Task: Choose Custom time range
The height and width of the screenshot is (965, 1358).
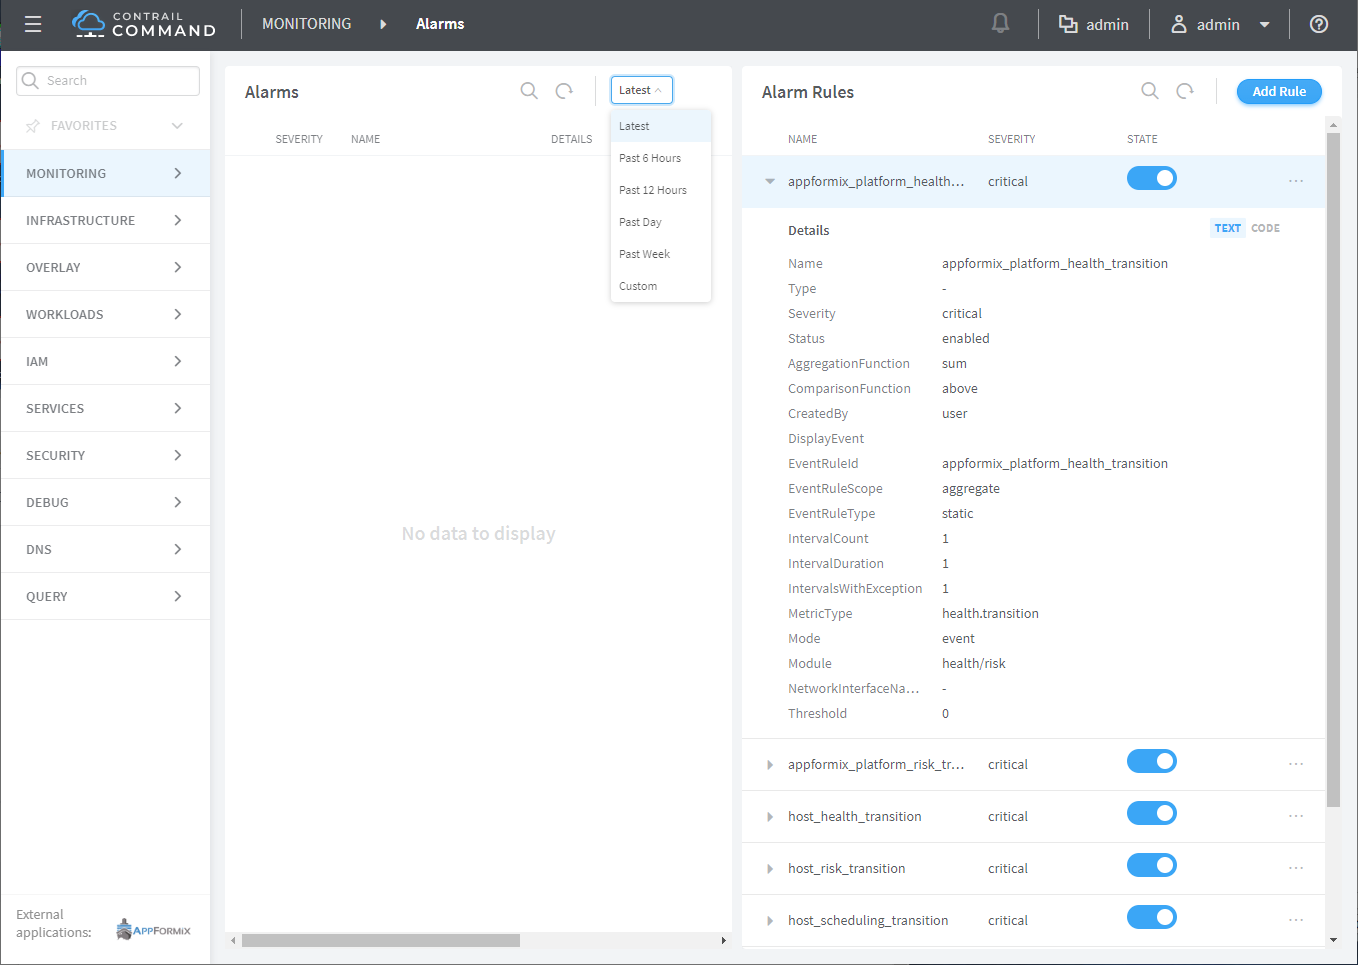Action: tap(661, 286)
